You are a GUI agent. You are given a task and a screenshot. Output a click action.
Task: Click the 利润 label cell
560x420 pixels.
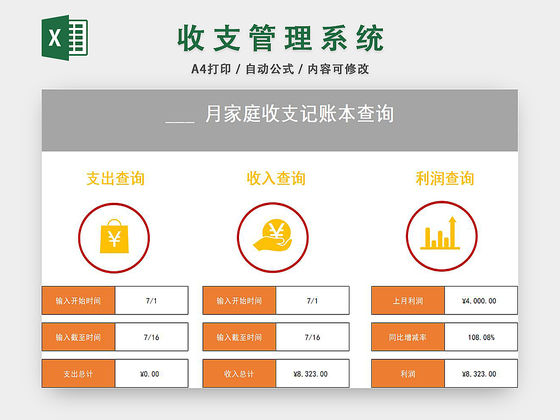[408, 374]
